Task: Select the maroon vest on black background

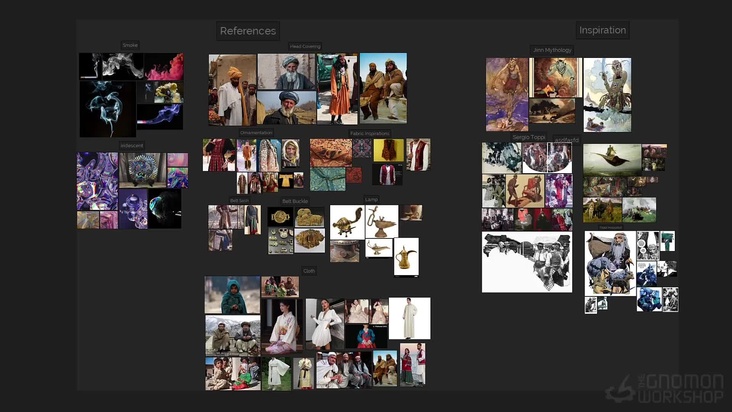Action: 387,175
